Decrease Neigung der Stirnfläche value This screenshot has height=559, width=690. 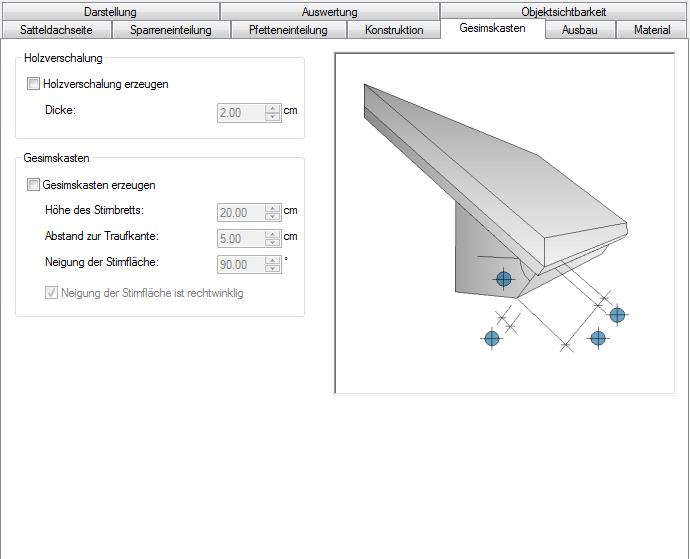tap(273, 269)
